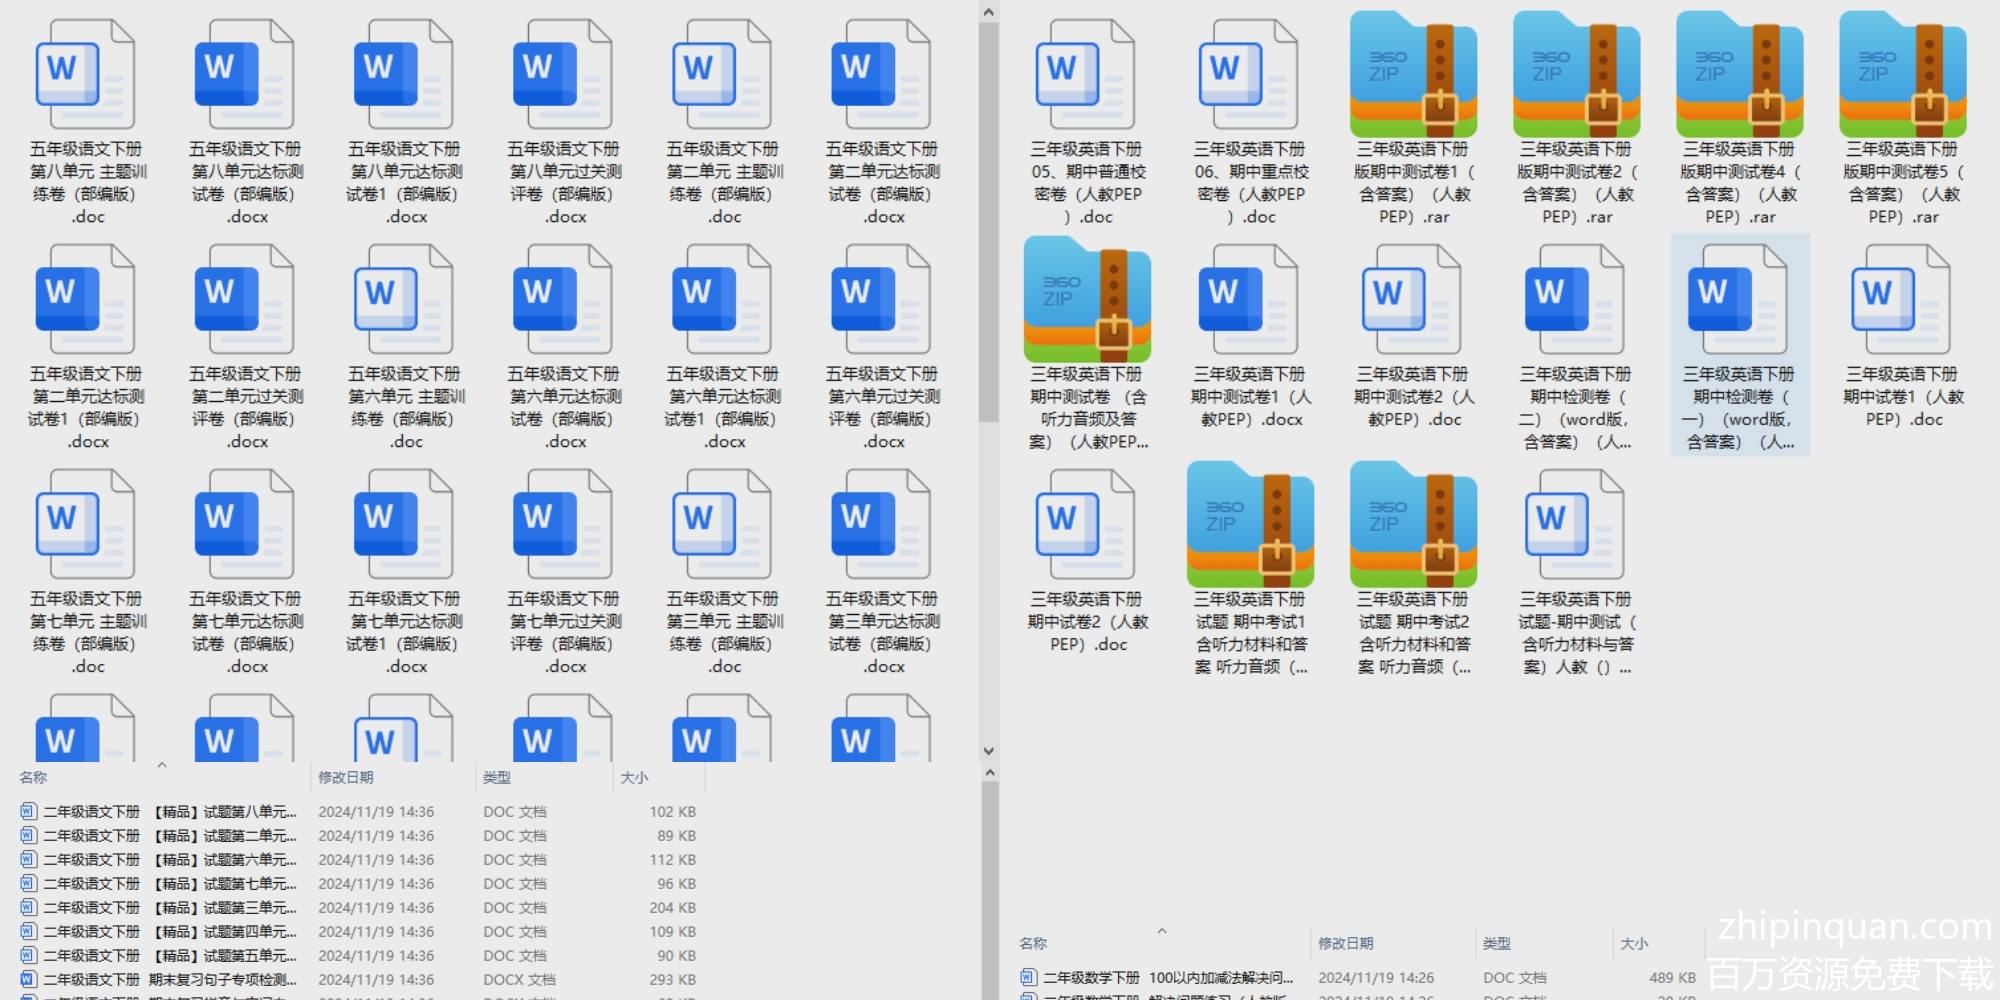The width and height of the screenshot is (2000, 1000).
Task: Click highlighted 期中检测卷（一）word版 document icon
Action: coord(1738,300)
